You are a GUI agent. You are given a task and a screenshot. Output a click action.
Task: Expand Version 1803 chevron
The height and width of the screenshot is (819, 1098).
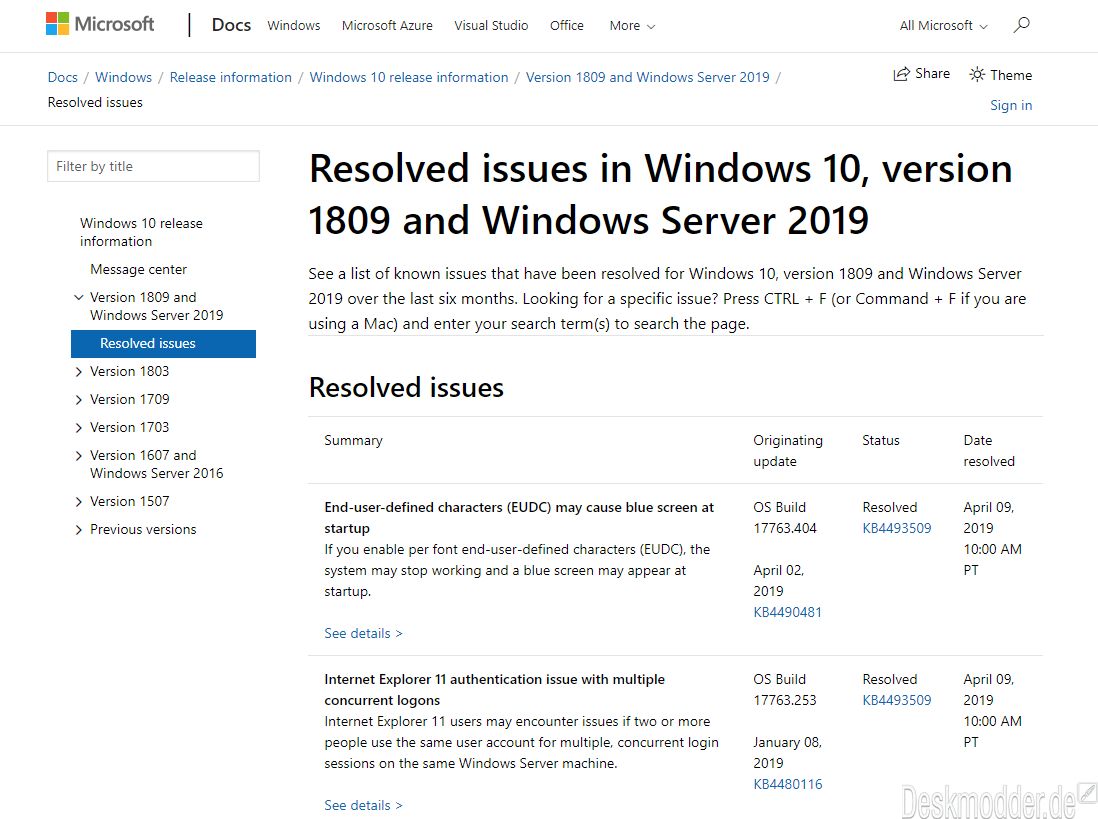click(x=78, y=372)
